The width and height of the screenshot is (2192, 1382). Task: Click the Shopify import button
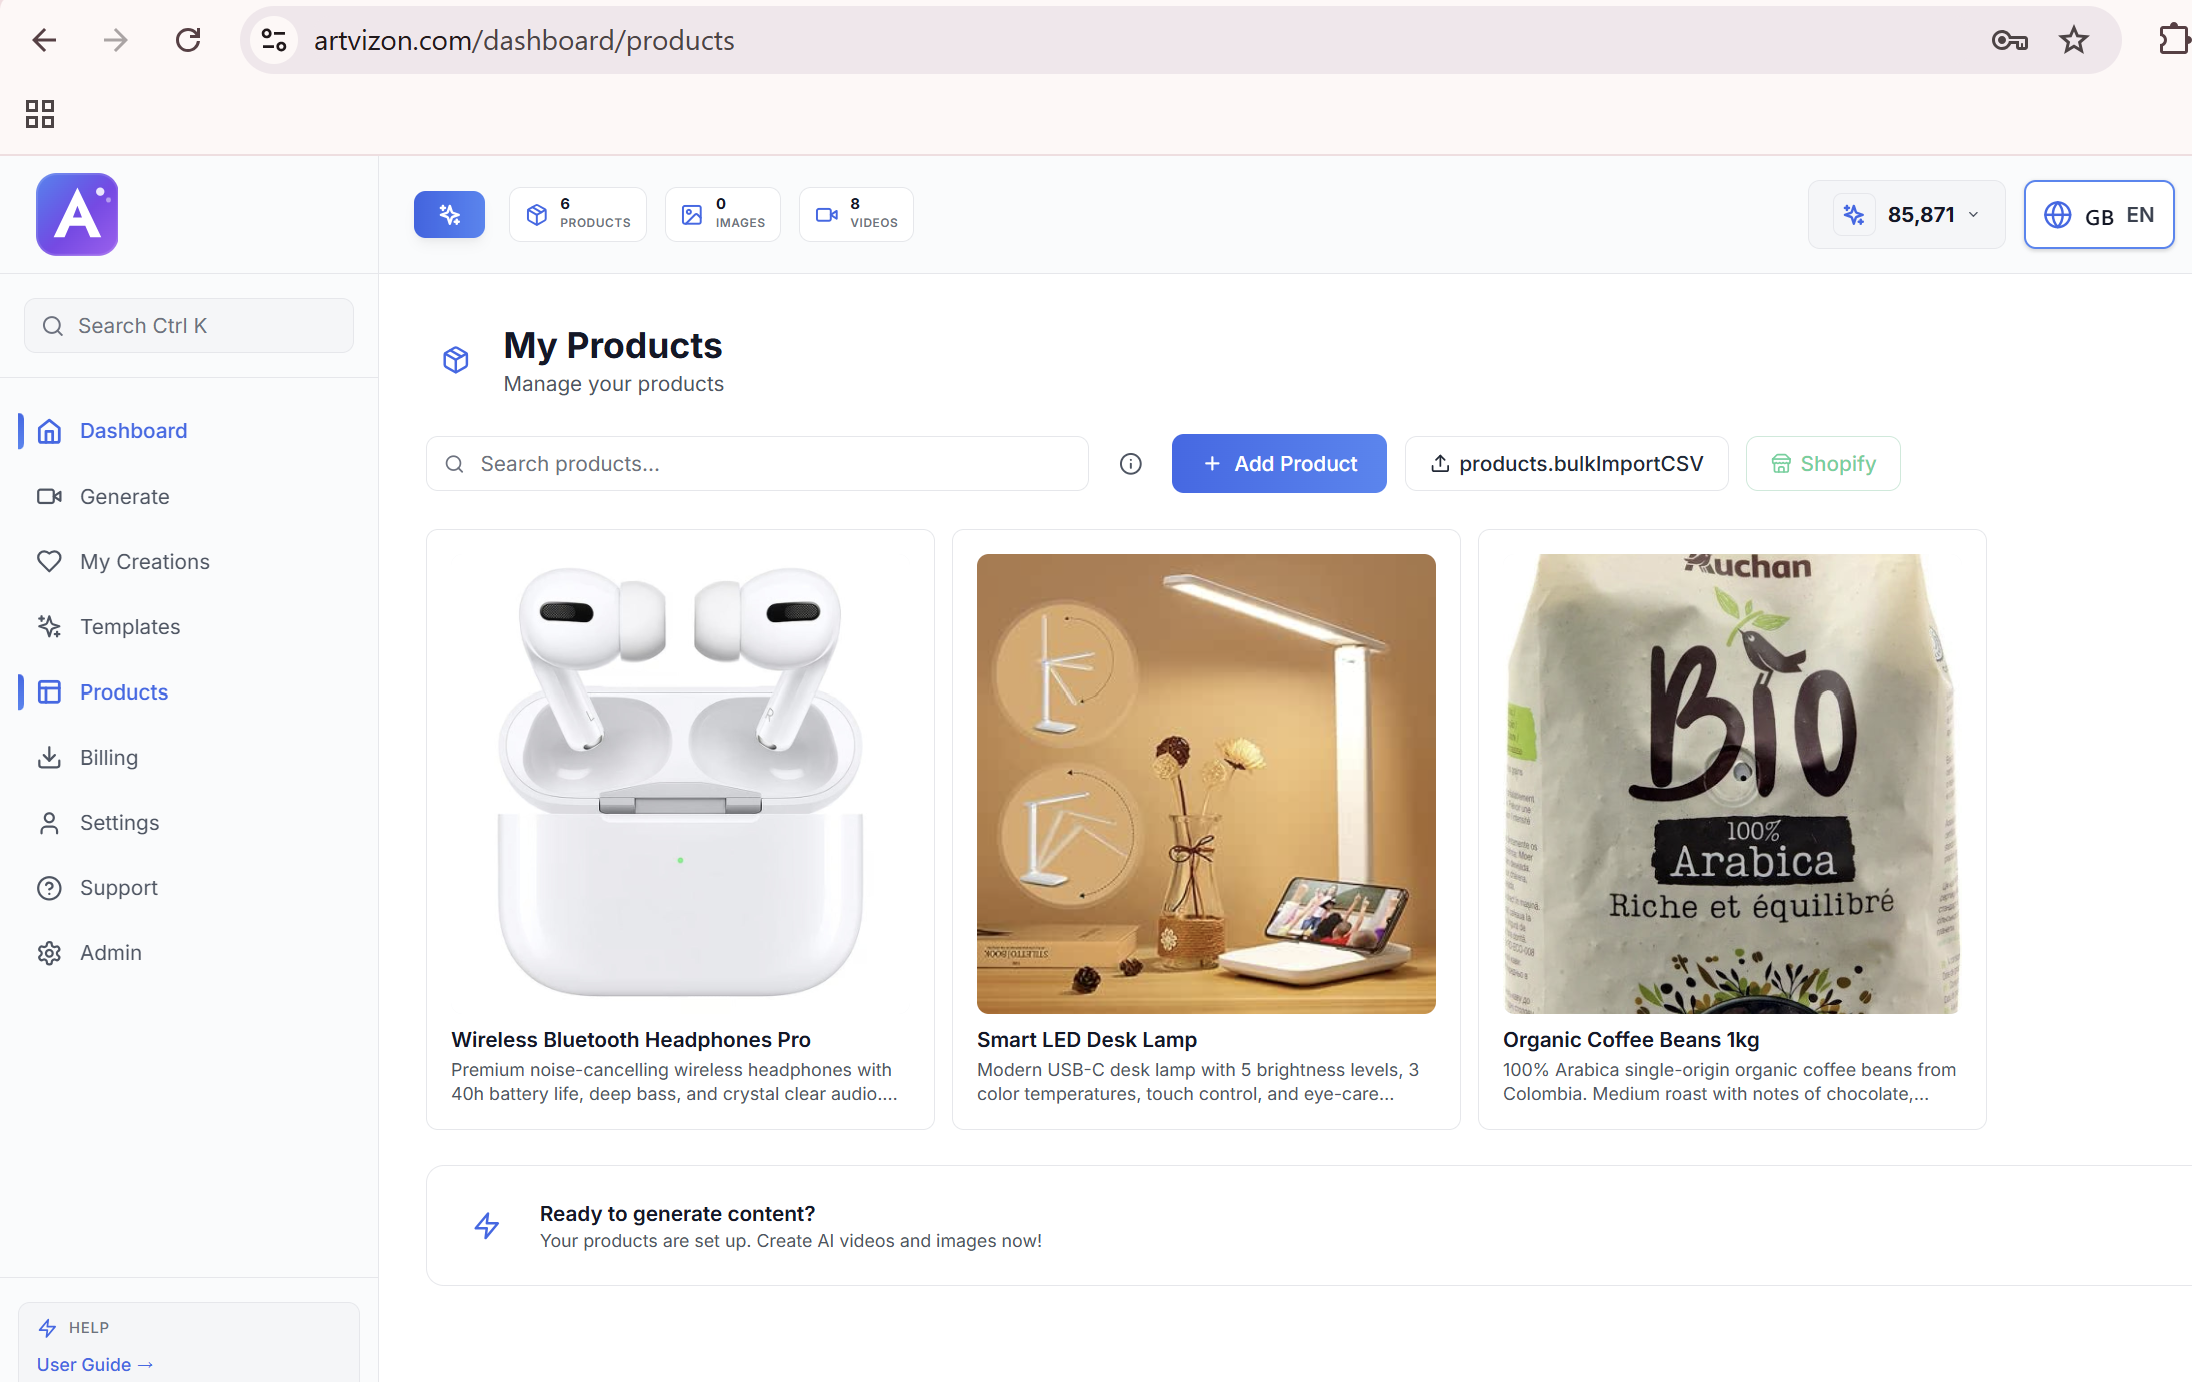click(1822, 464)
